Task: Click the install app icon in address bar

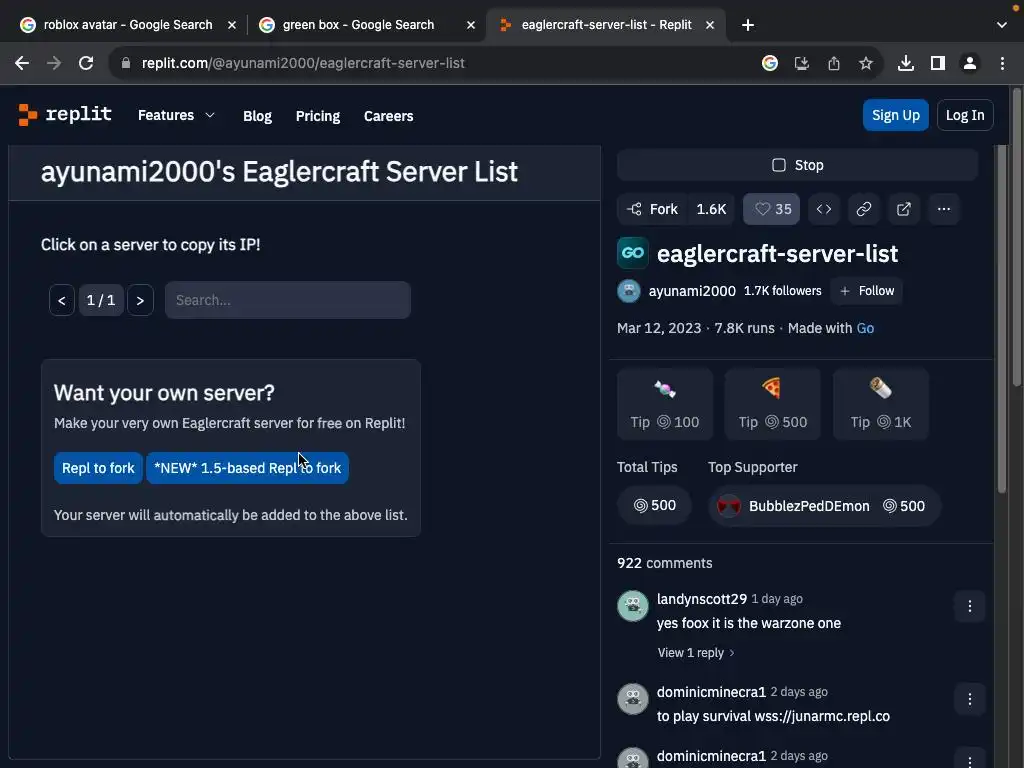Action: (x=801, y=63)
